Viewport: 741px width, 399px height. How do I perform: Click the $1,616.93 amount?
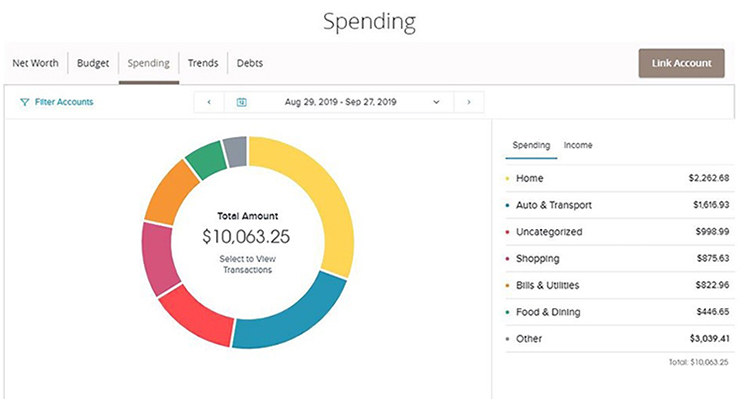pos(711,205)
